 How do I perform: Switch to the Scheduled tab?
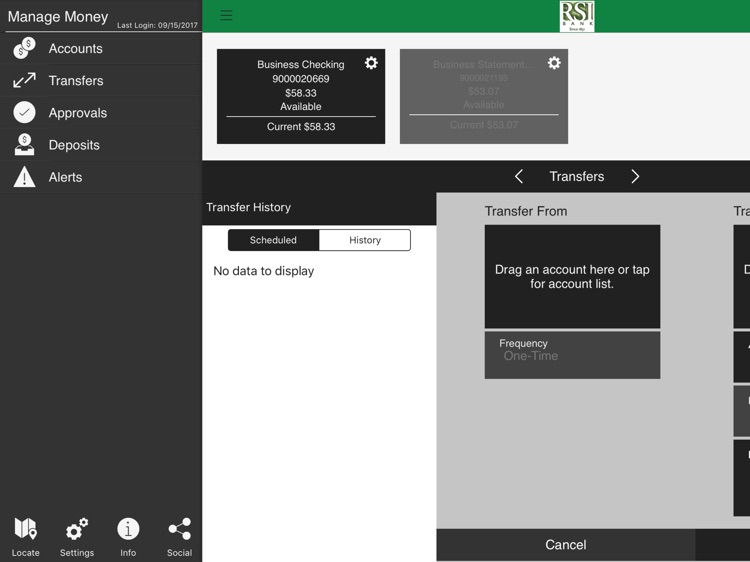(x=273, y=240)
